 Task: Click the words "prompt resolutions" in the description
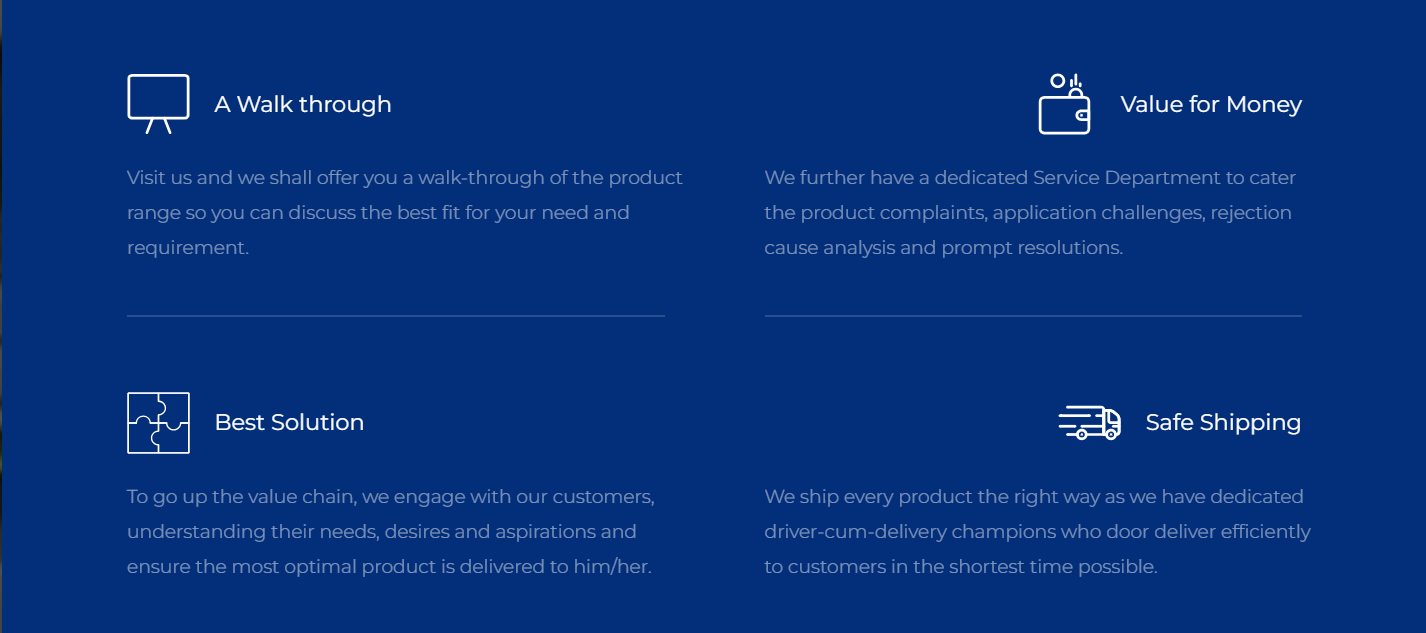(1031, 248)
